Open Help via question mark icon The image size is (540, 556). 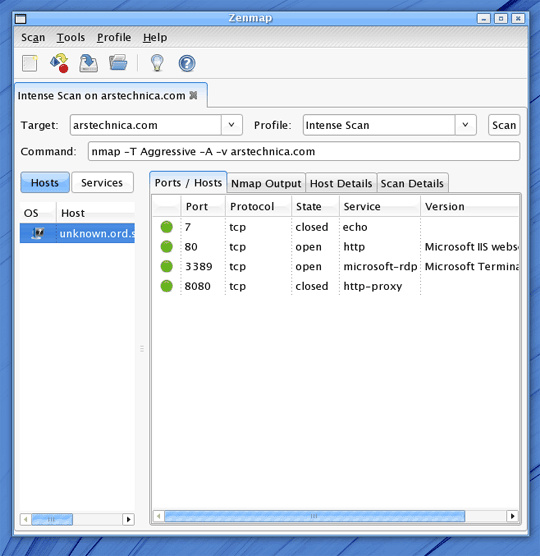click(187, 63)
